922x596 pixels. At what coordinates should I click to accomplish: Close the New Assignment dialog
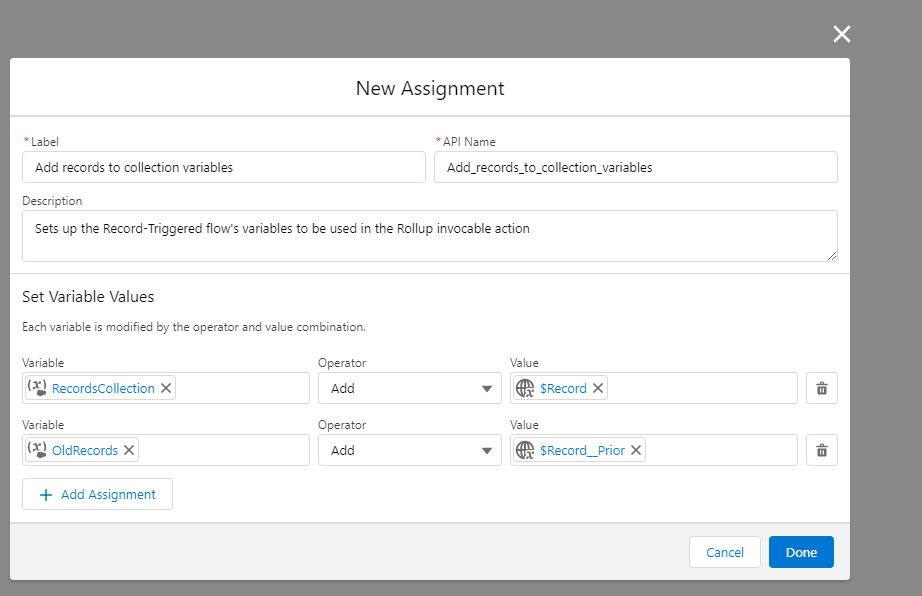[841, 33]
